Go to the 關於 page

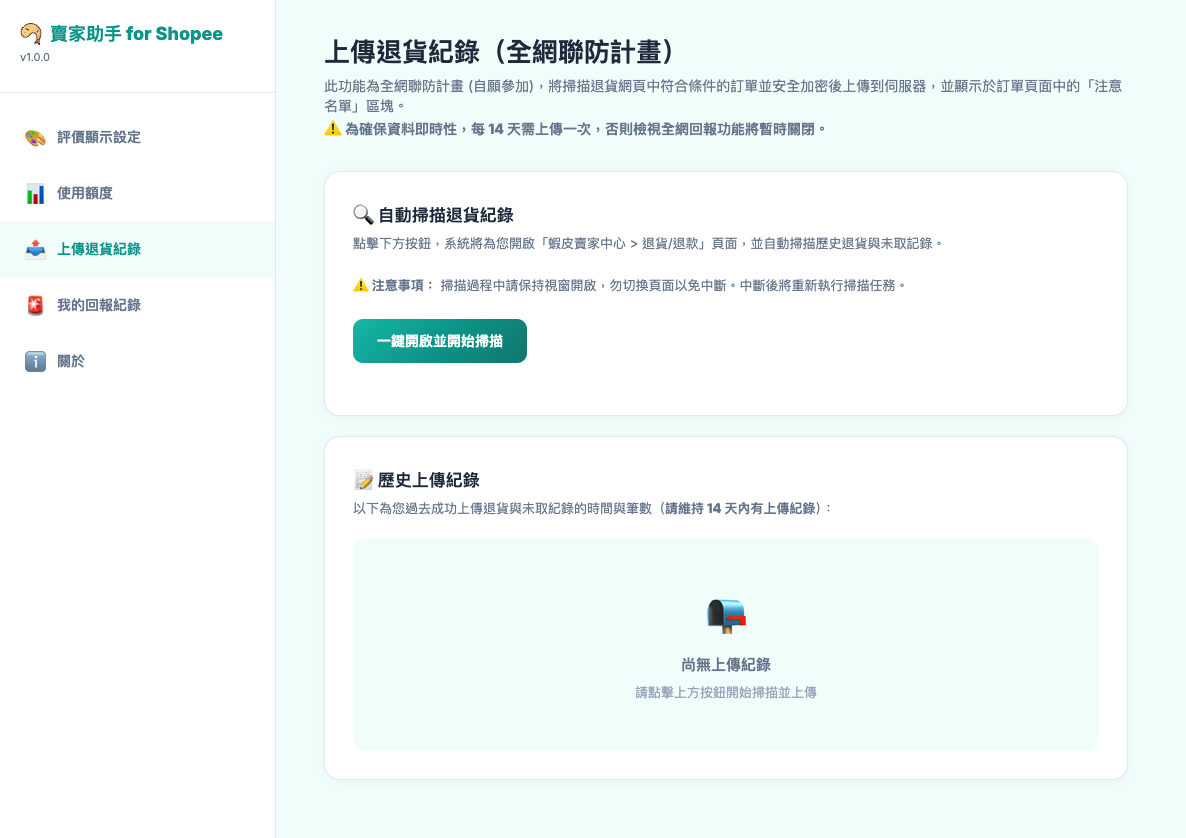(x=70, y=361)
